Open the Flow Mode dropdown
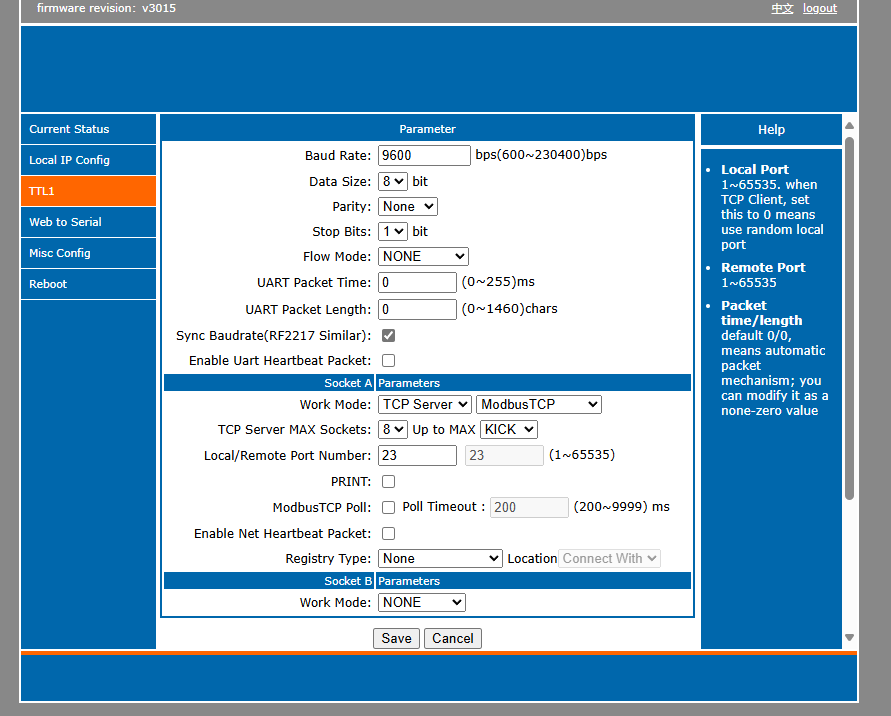Screen dimensions: 891x716 point(423,257)
